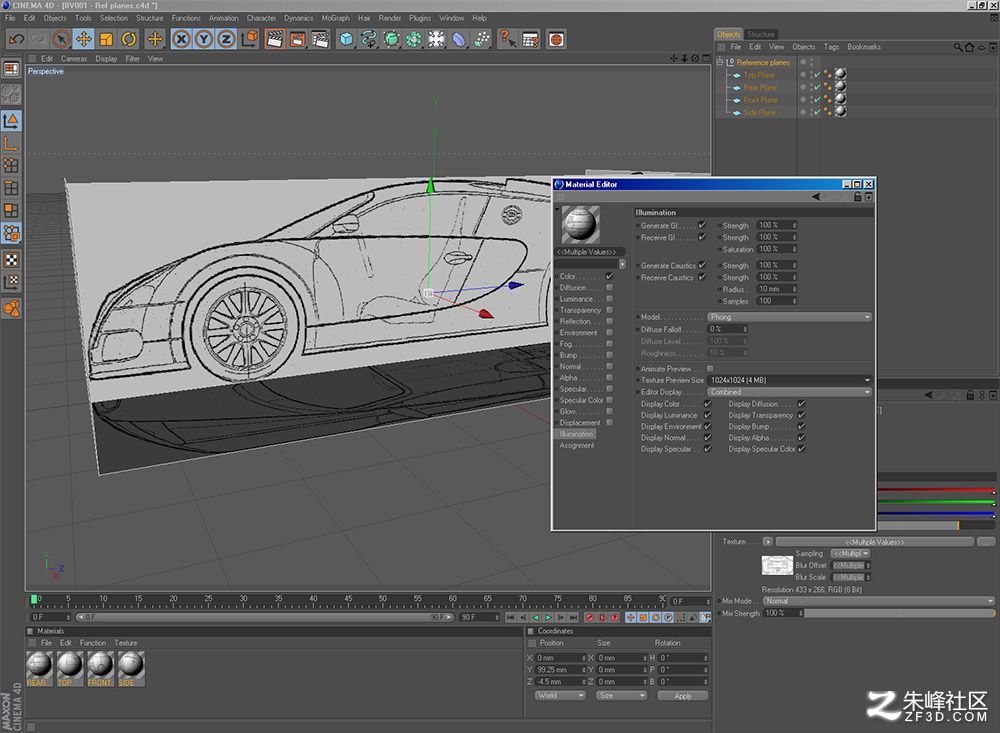
Task: Click the Texture arrow button
Action: (x=768, y=542)
